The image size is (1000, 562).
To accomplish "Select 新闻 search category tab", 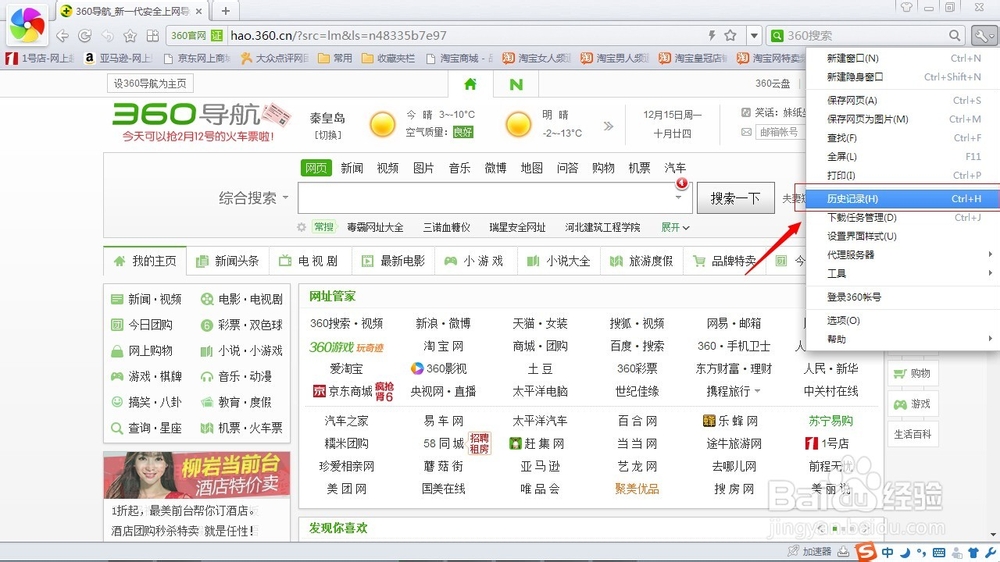I will point(351,168).
